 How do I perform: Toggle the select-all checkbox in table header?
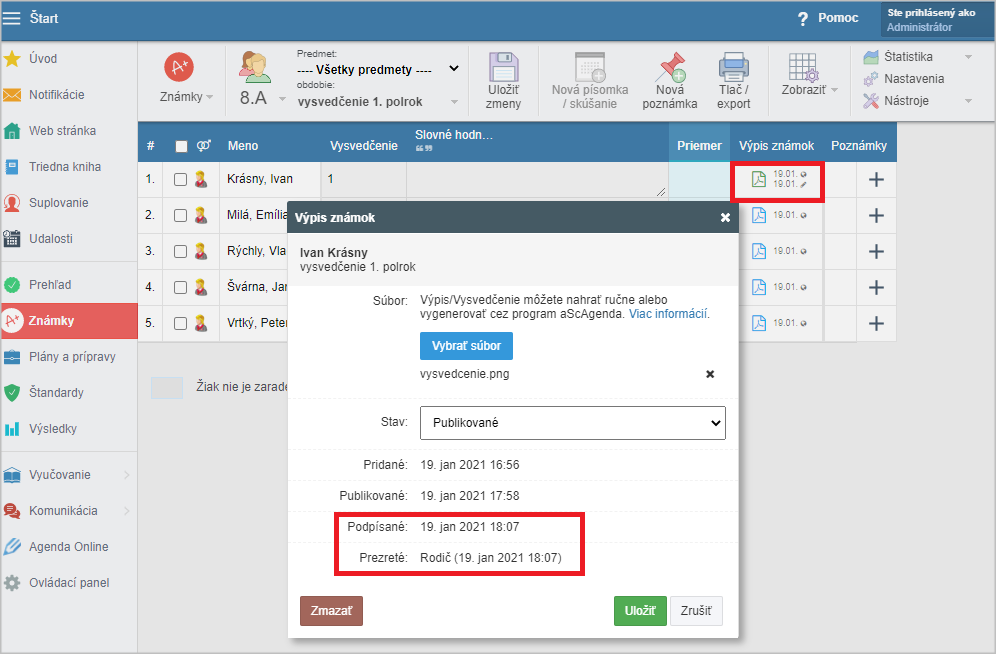(x=181, y=146)
